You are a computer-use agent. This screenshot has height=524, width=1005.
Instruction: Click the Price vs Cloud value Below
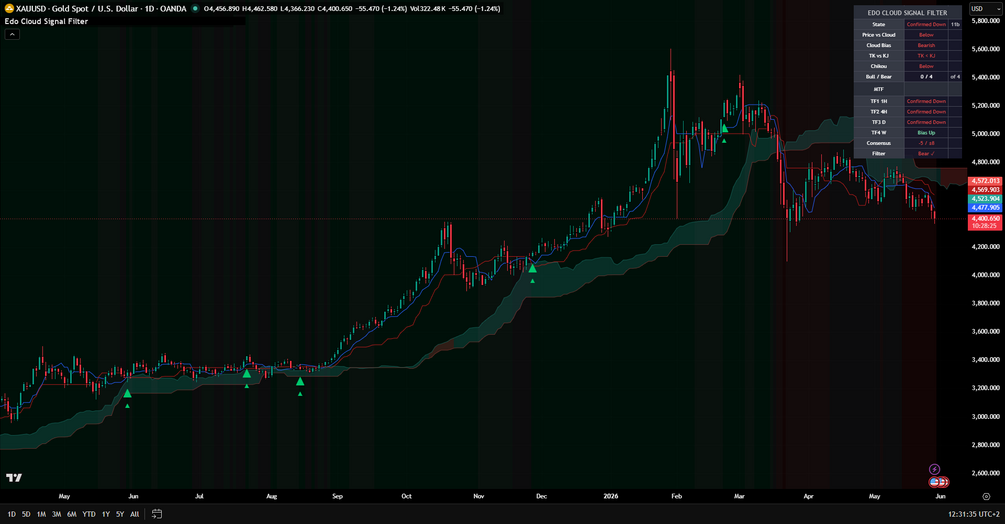point(926,35)
